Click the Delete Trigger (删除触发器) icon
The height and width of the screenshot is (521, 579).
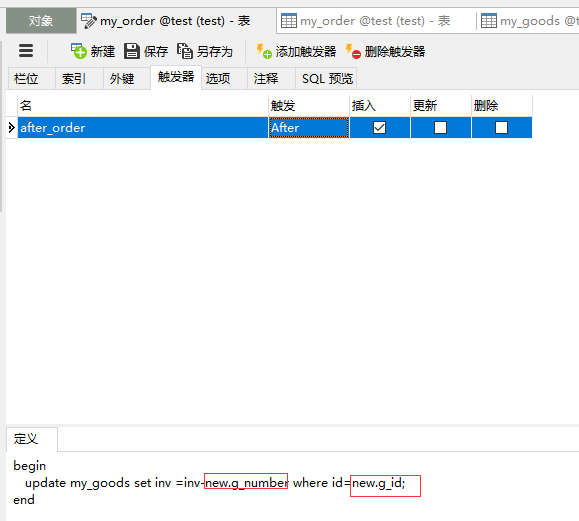[x=353, y=51]
